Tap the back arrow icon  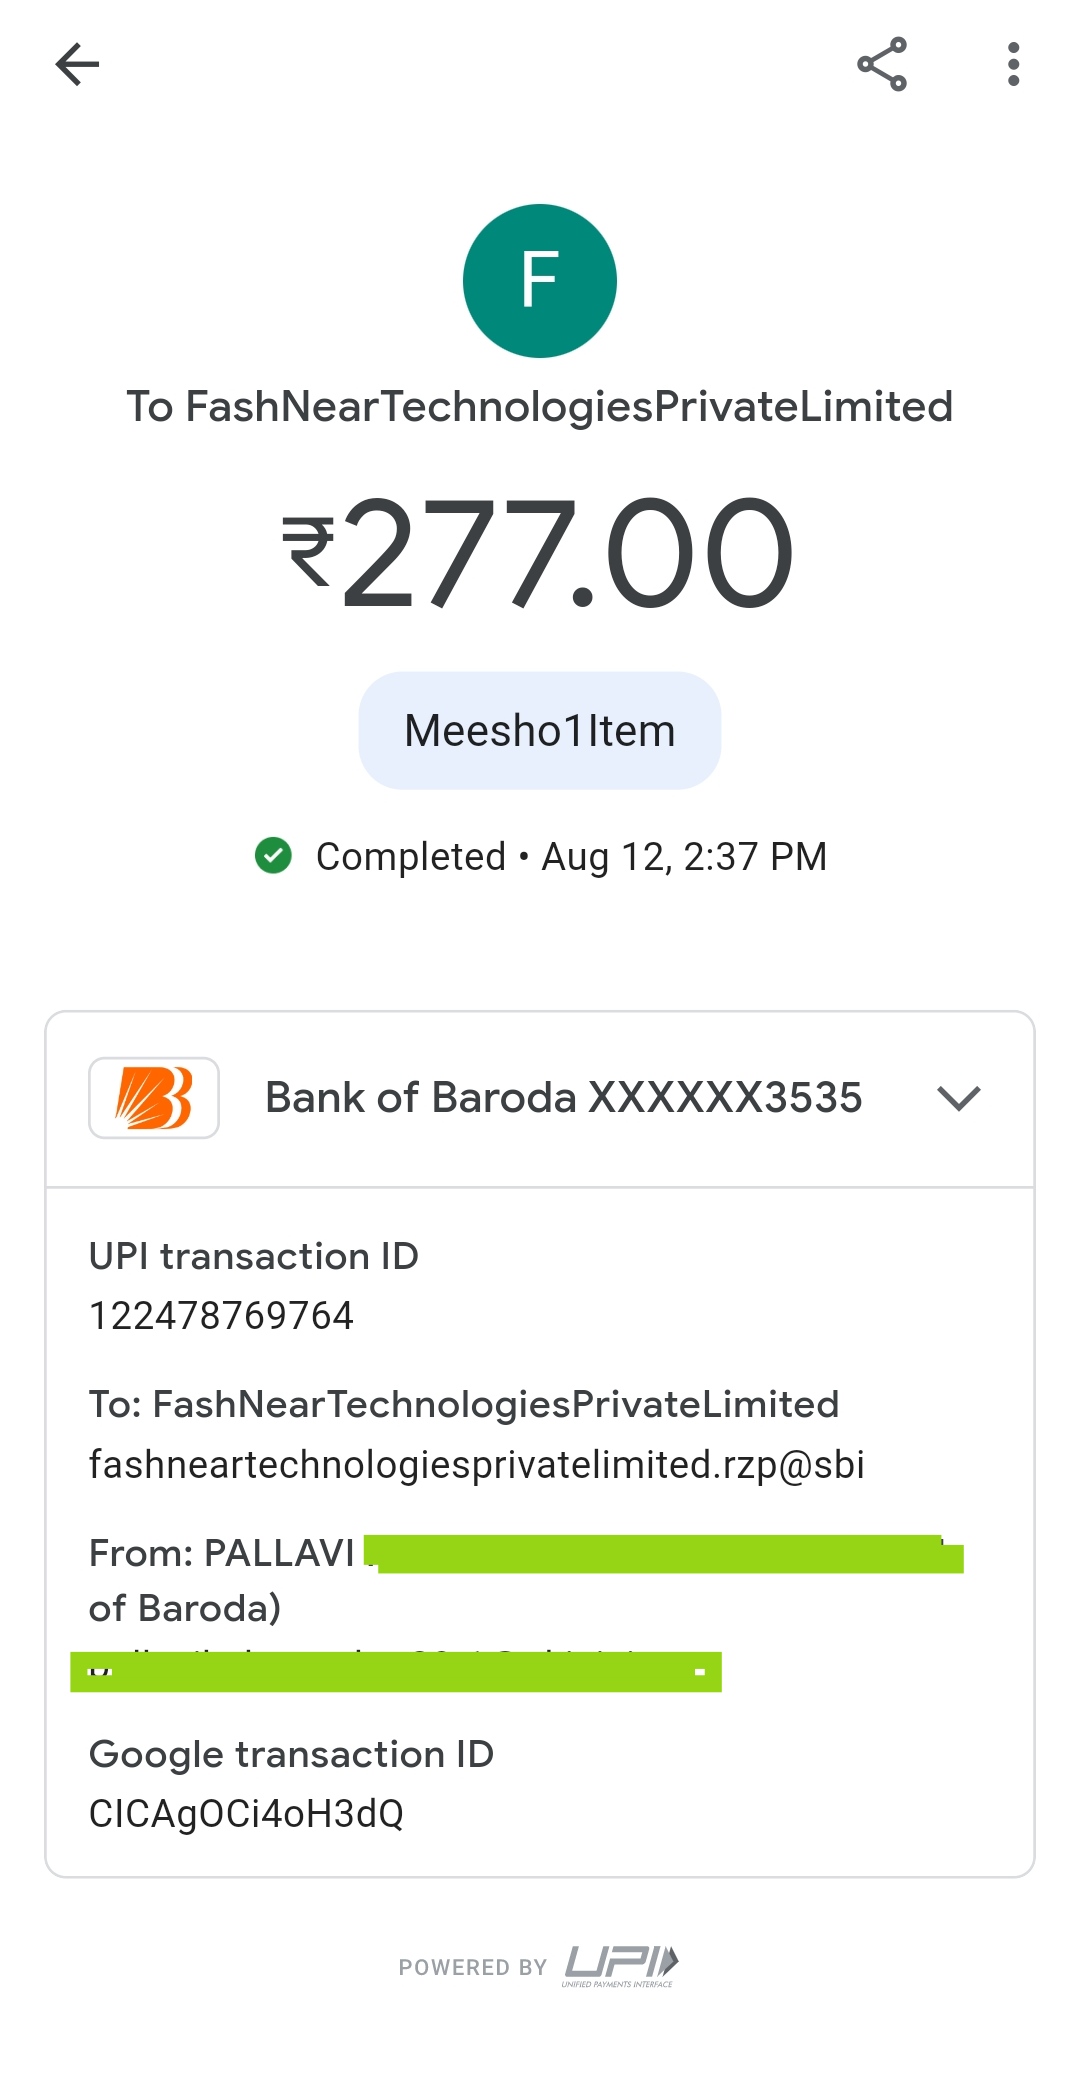[77, 65]
